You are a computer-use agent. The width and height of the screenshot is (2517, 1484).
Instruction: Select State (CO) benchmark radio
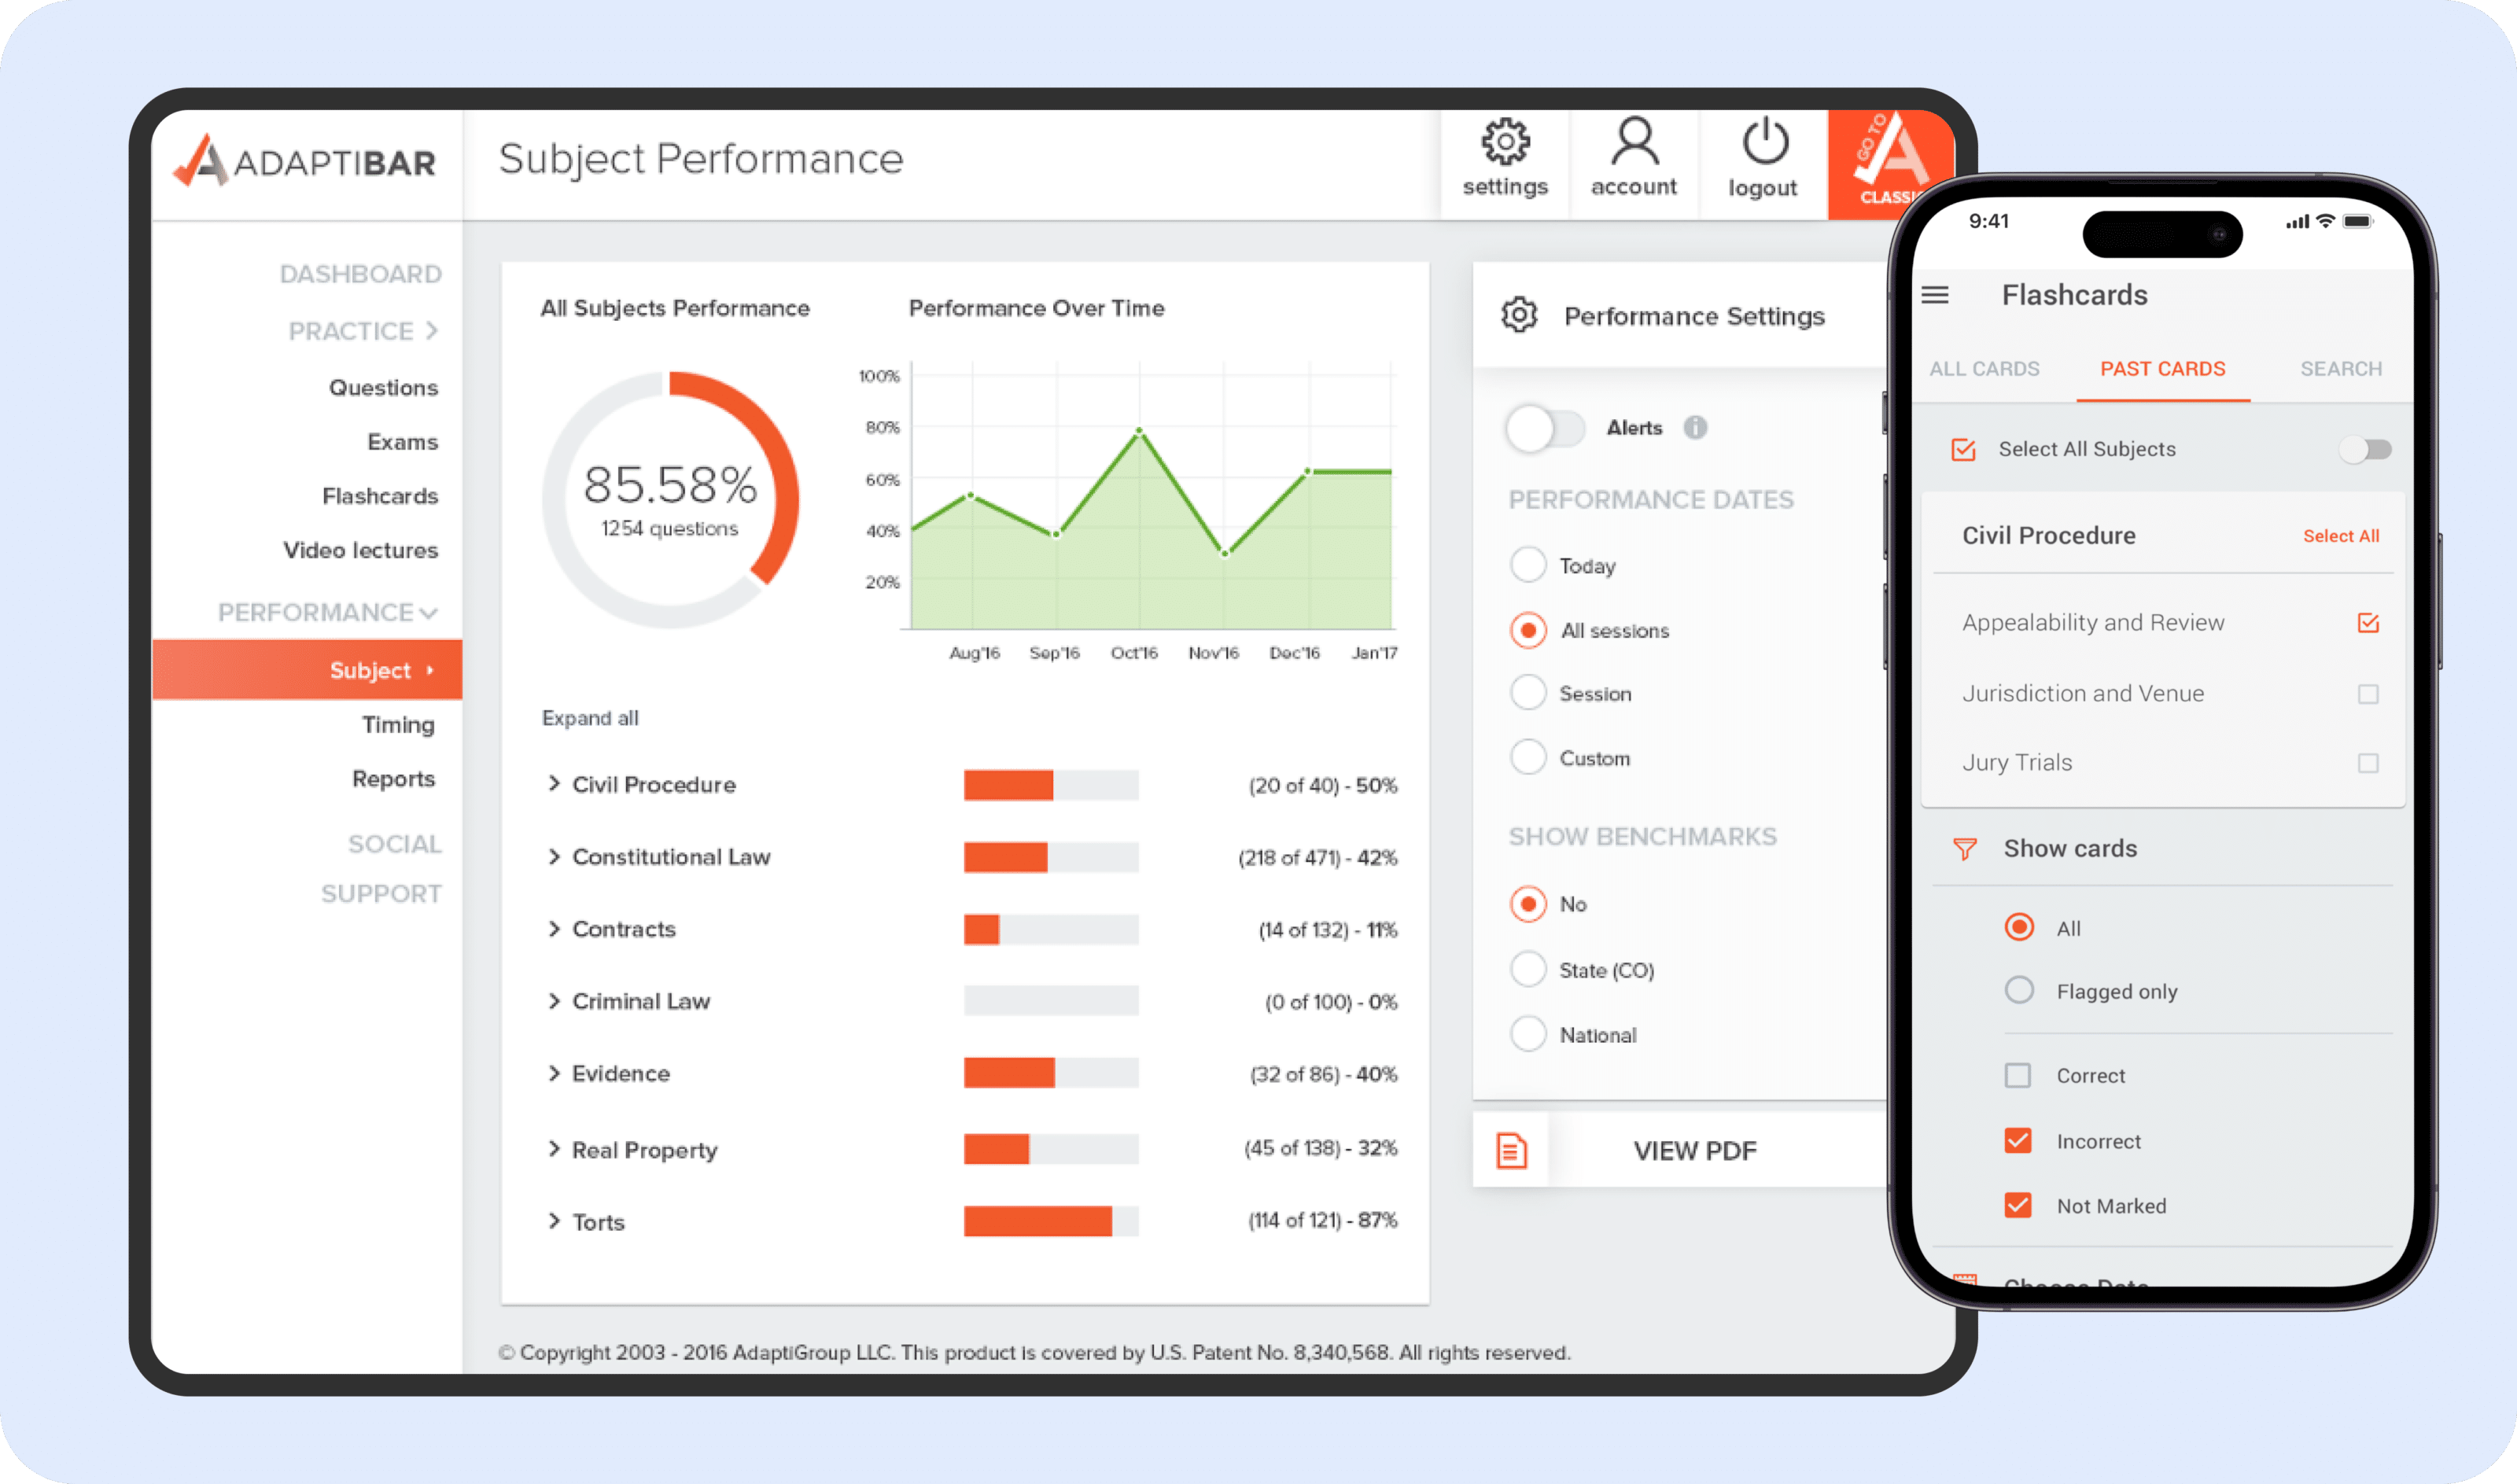(x=1528, y=969)
